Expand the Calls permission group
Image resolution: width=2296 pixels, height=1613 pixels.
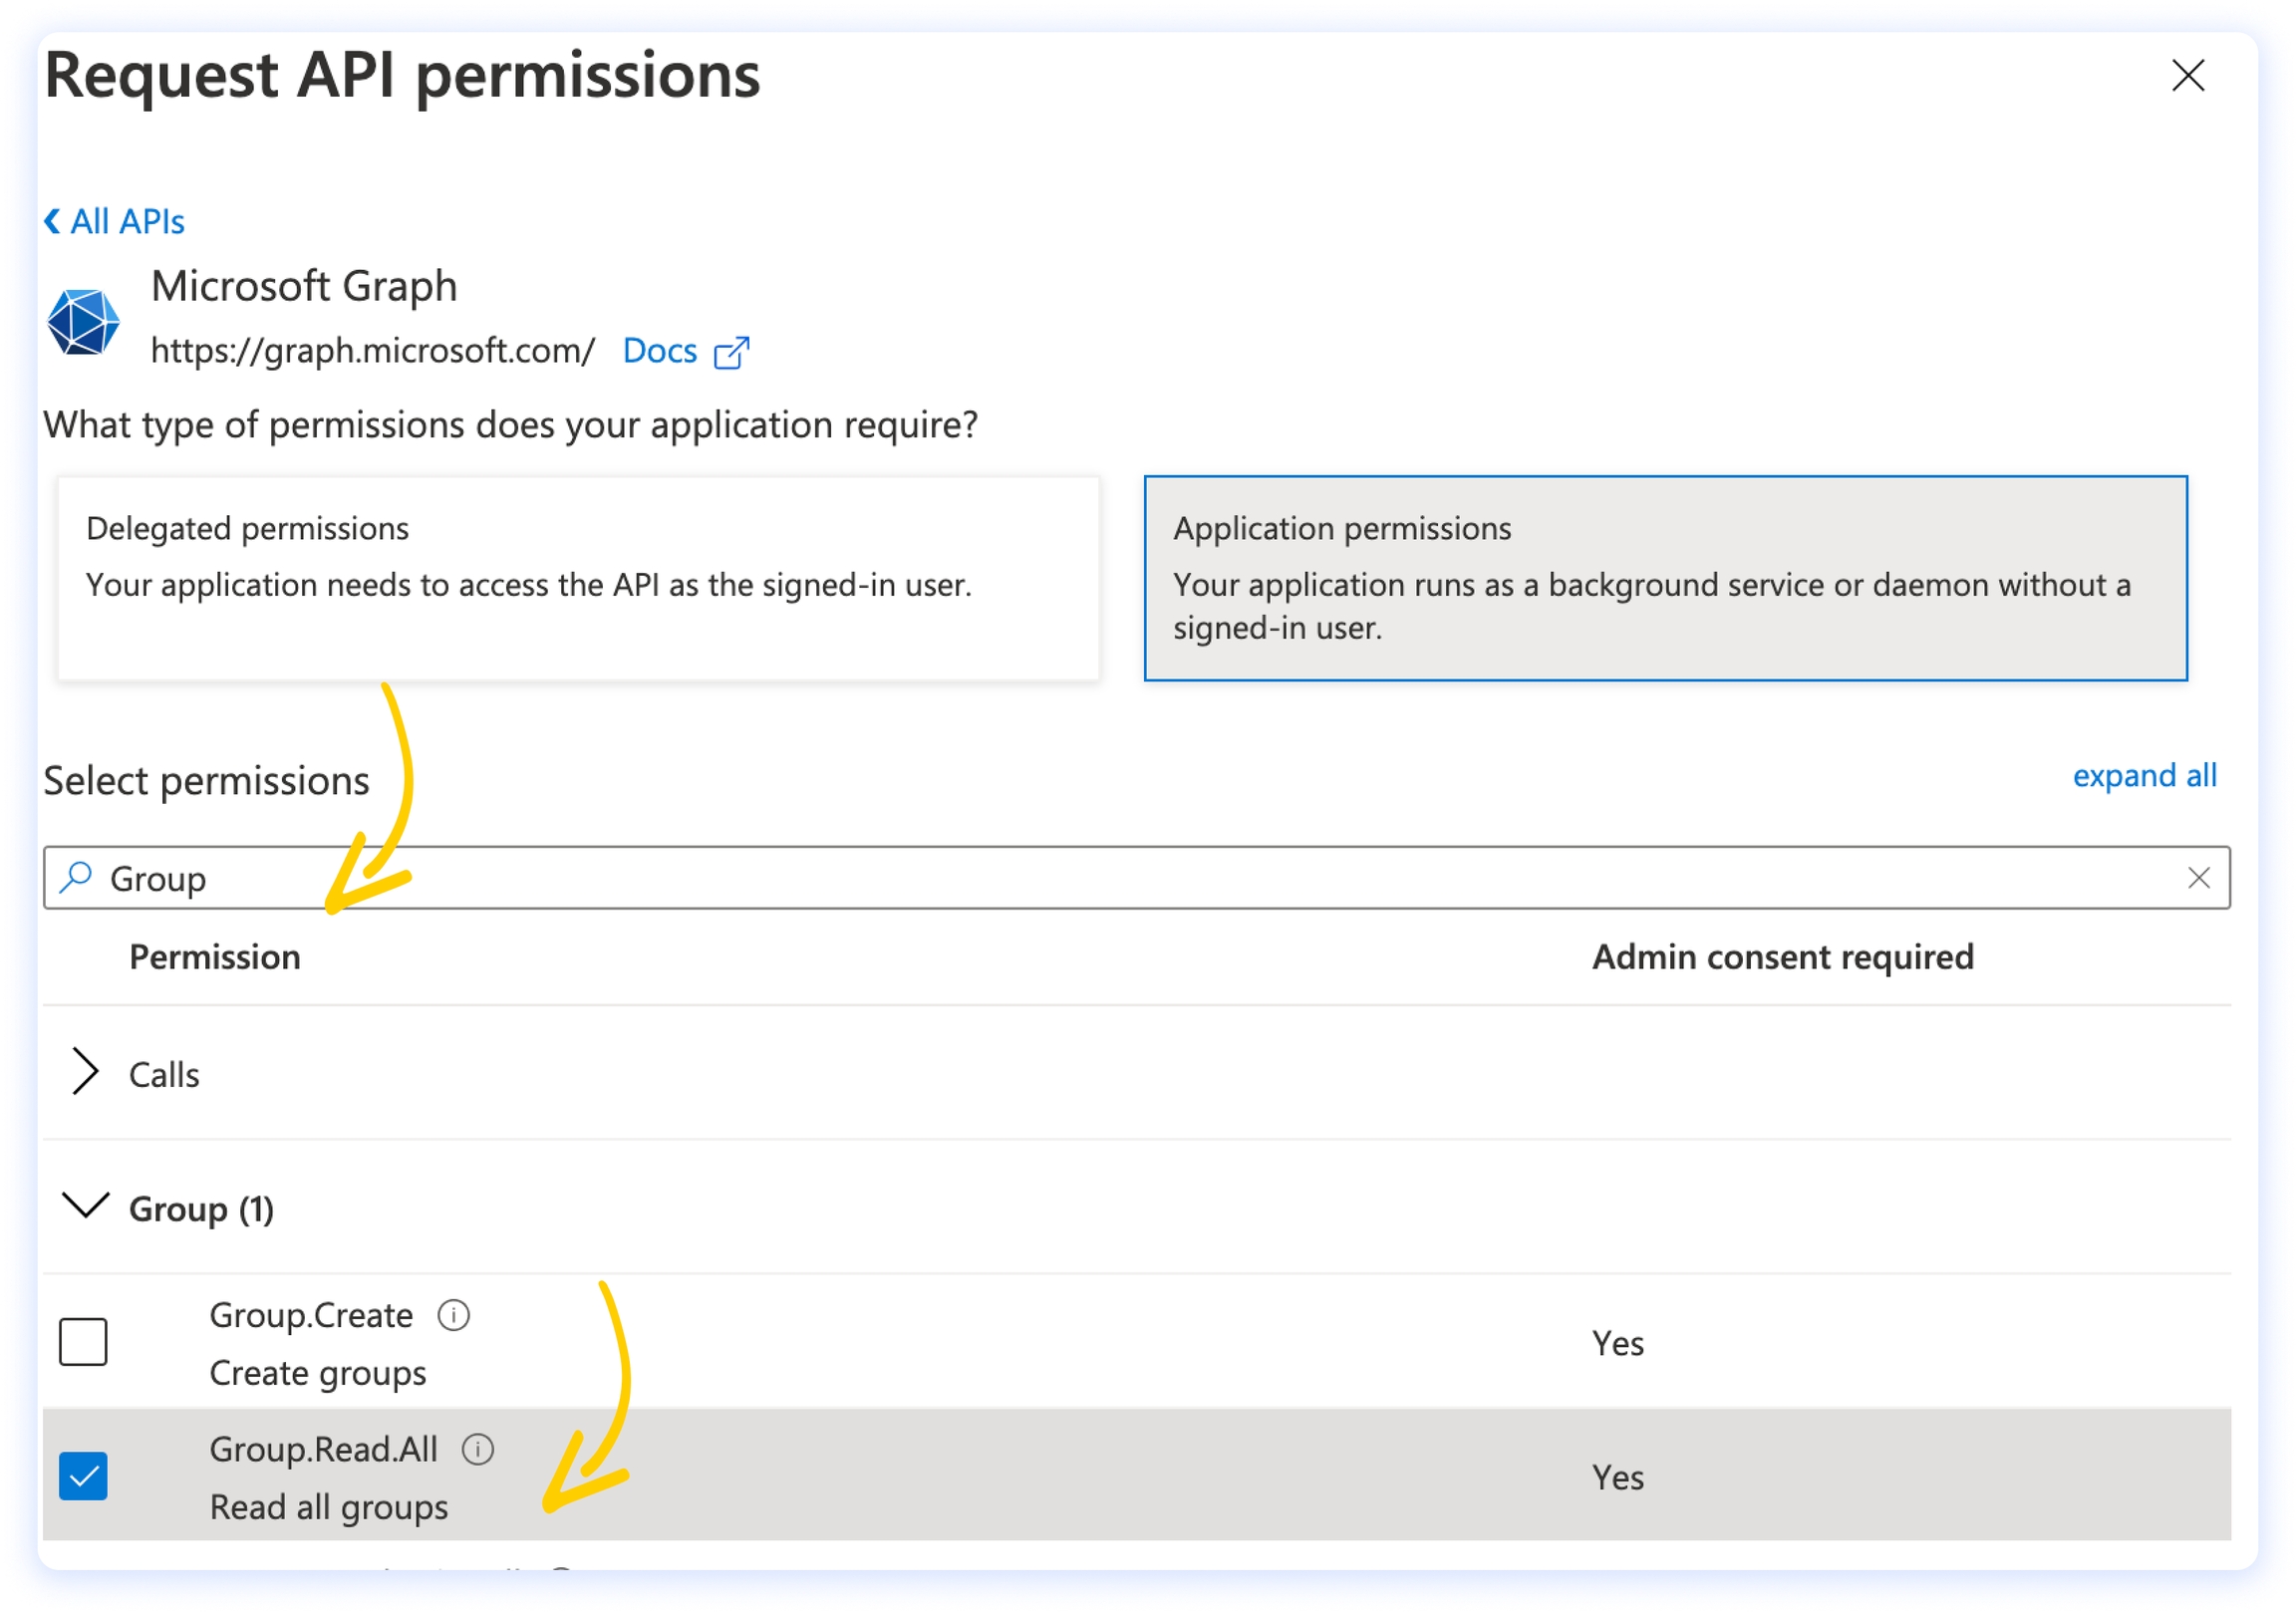point(86,1073)
